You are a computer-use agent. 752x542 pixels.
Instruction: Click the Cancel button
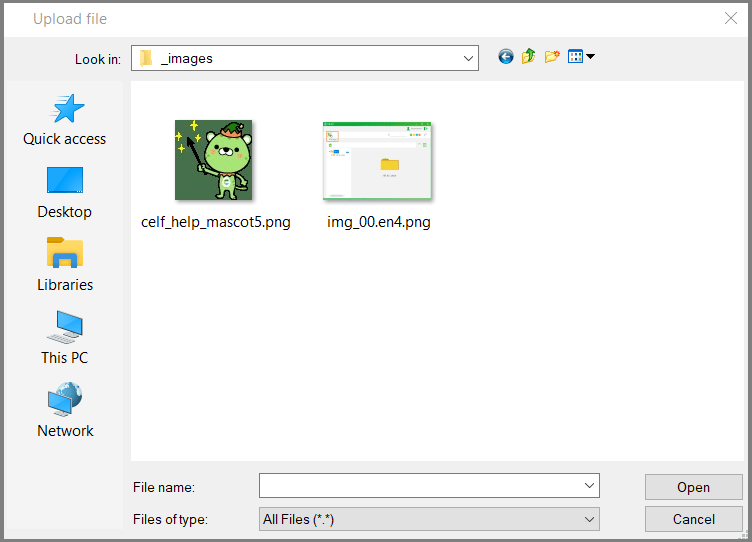click(x=693, y=519)
